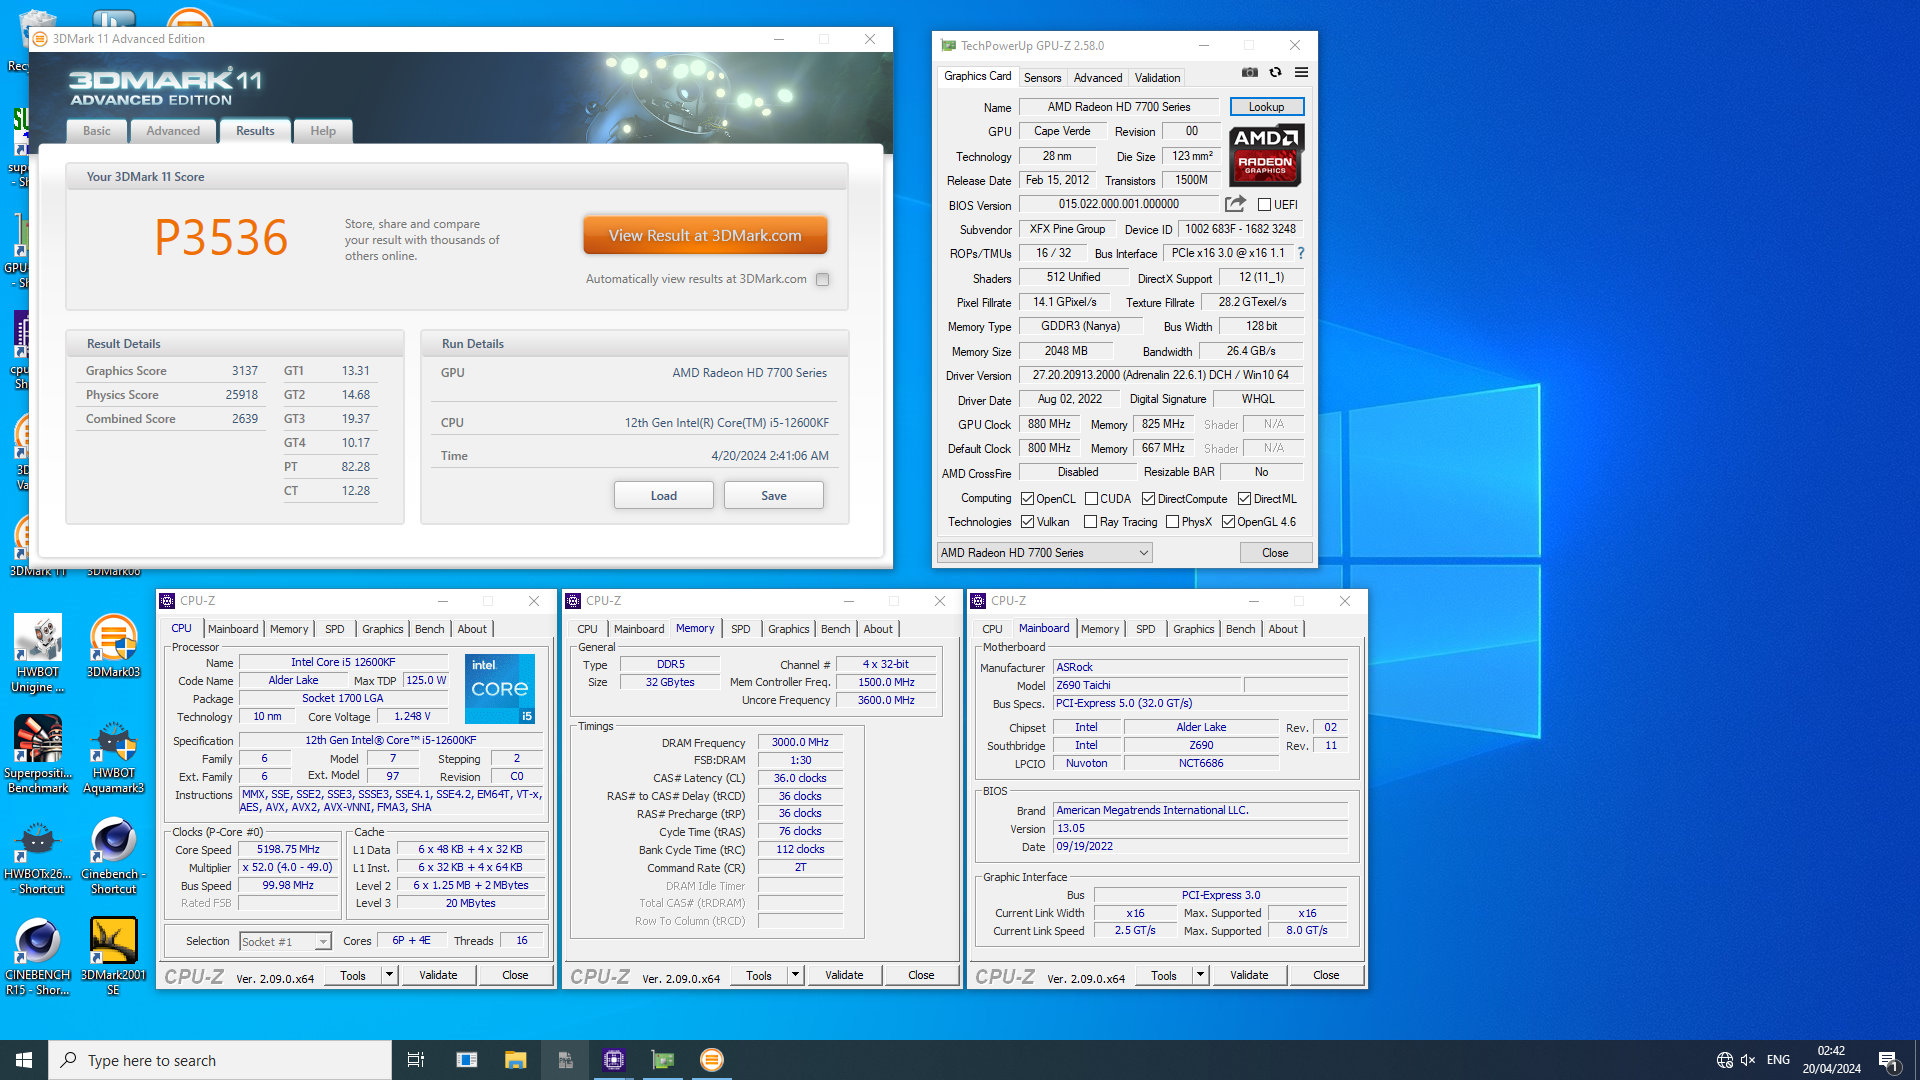The height and width of the screenshot is (1080, 1920).
Task: Toggle the DirectML checkbox
Action: [1244, 499]
